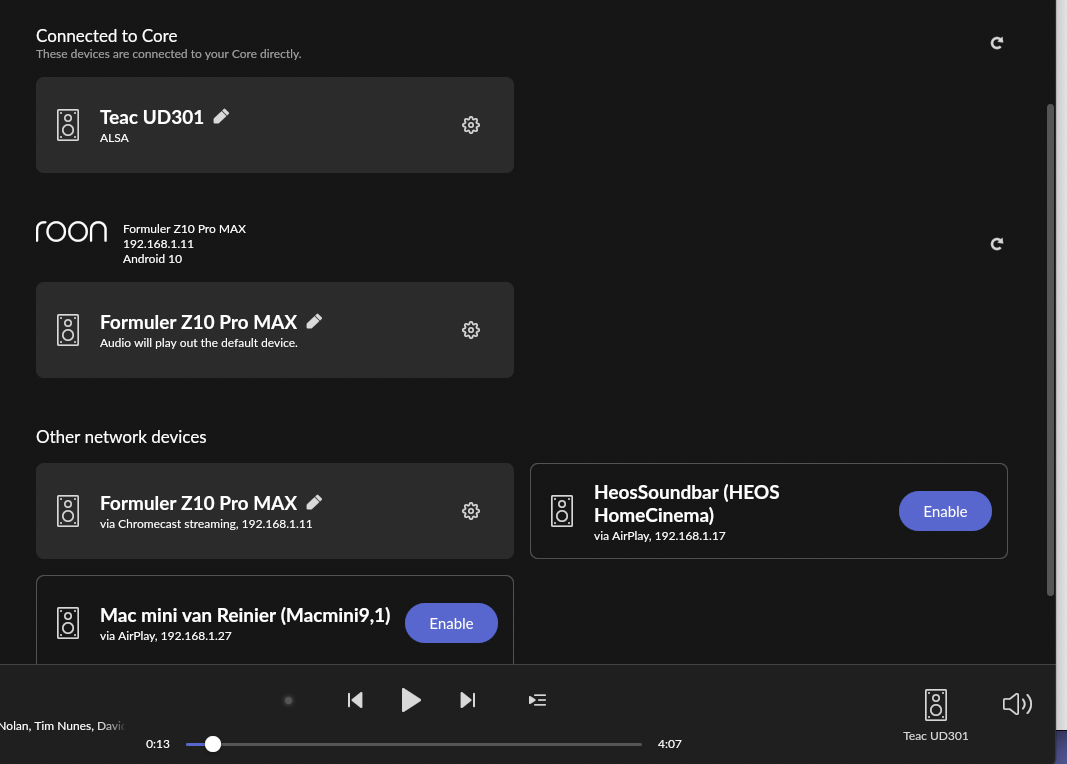The image size is (1067, 764).
Task: Click speaker icon on Mac mini card
Action: click(68, 623)
